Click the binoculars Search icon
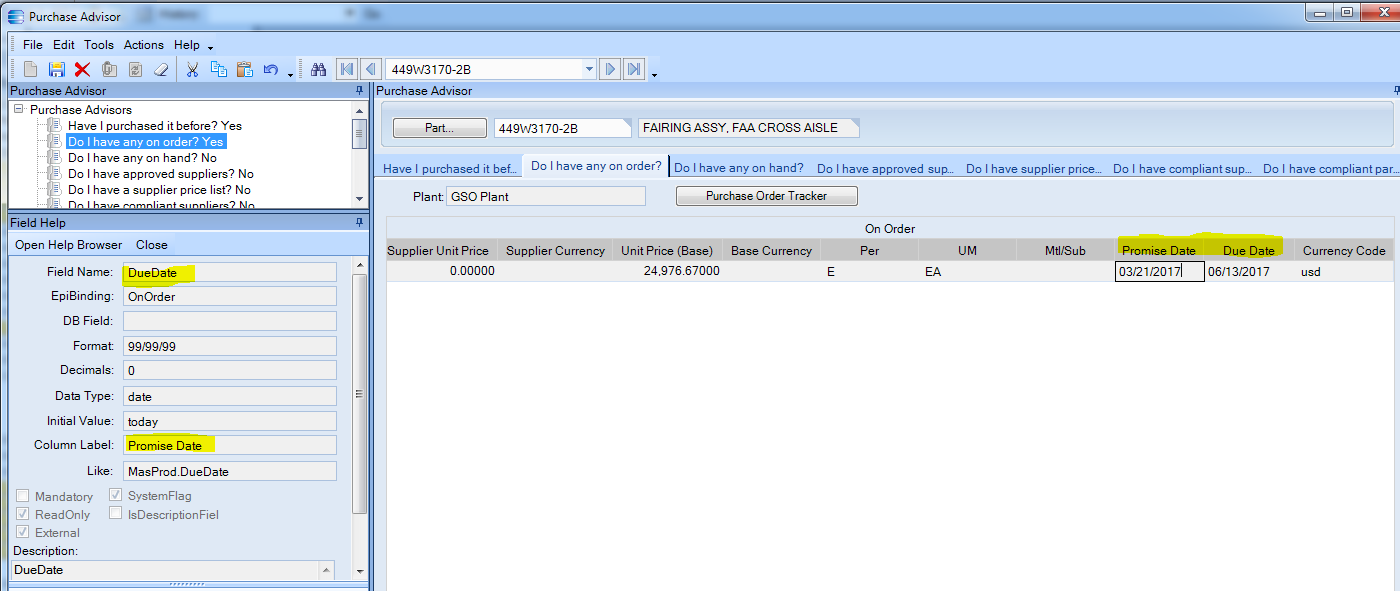 point(319,69)
